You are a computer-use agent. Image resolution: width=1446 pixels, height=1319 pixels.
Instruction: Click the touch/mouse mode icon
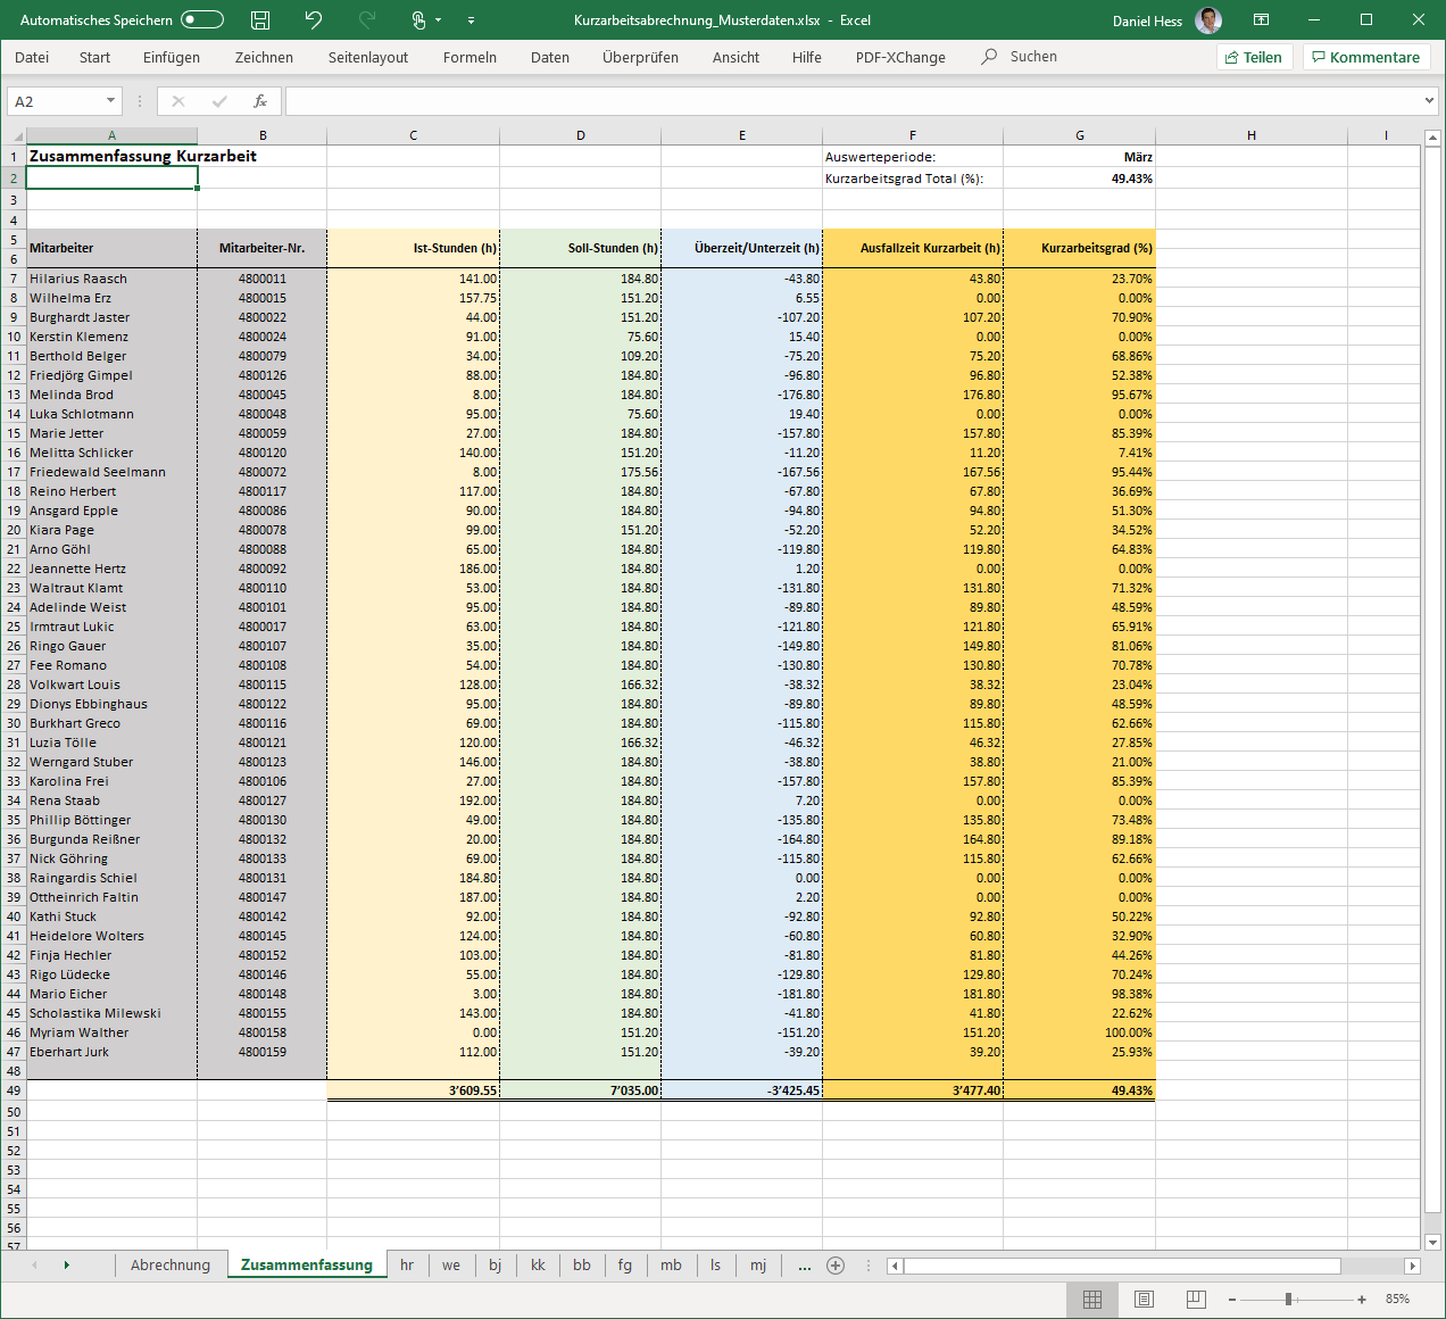[x=419, y=20]
